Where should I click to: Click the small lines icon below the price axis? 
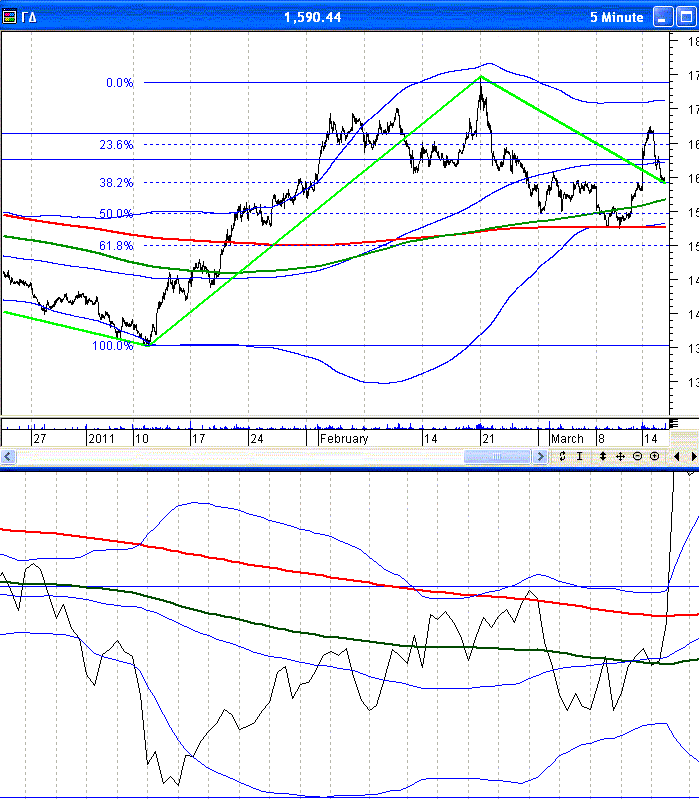(673, 423)
